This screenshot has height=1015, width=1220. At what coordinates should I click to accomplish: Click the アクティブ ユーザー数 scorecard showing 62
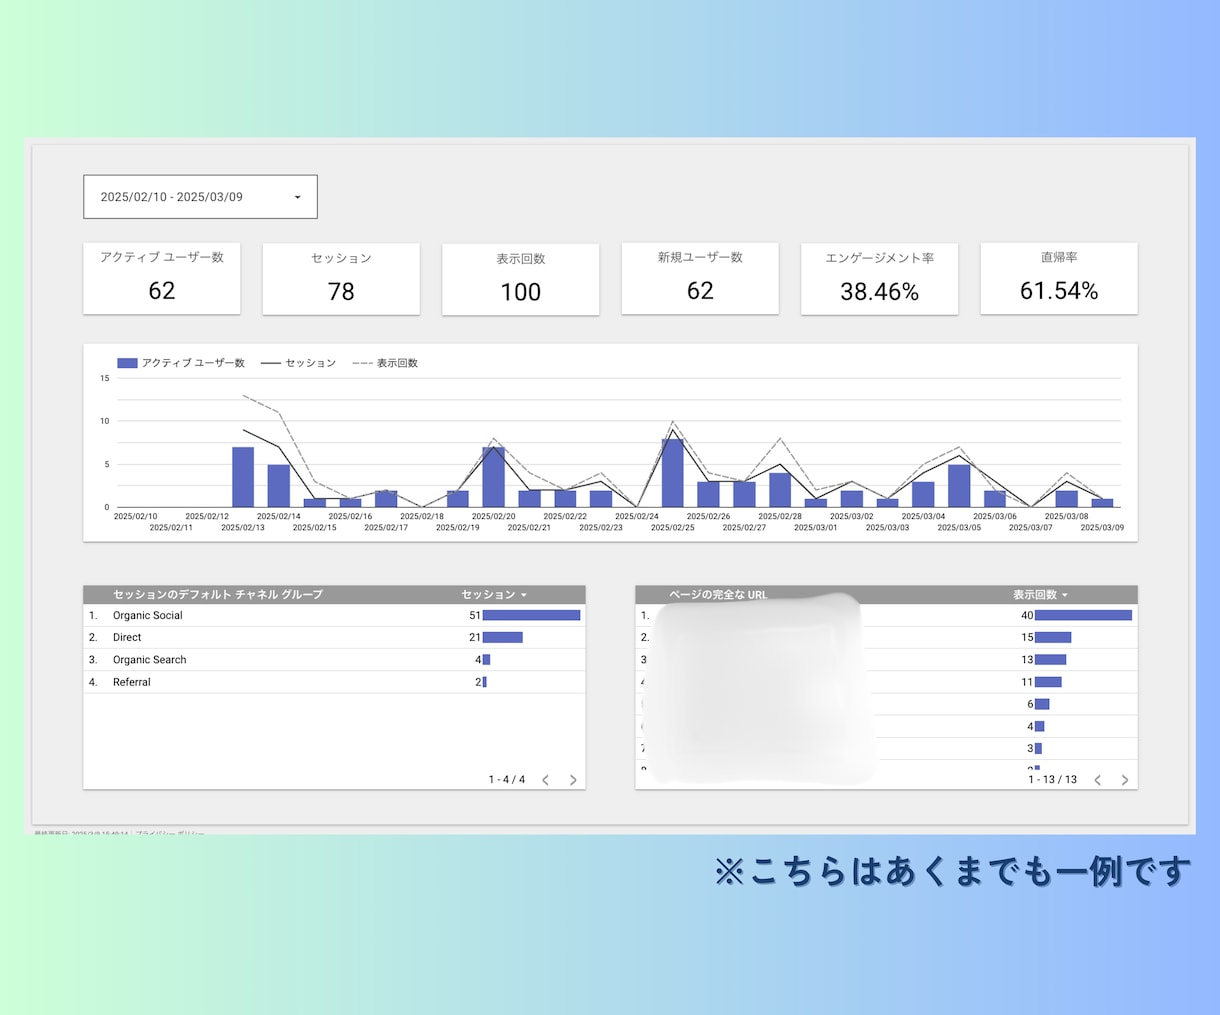[162, 279]
